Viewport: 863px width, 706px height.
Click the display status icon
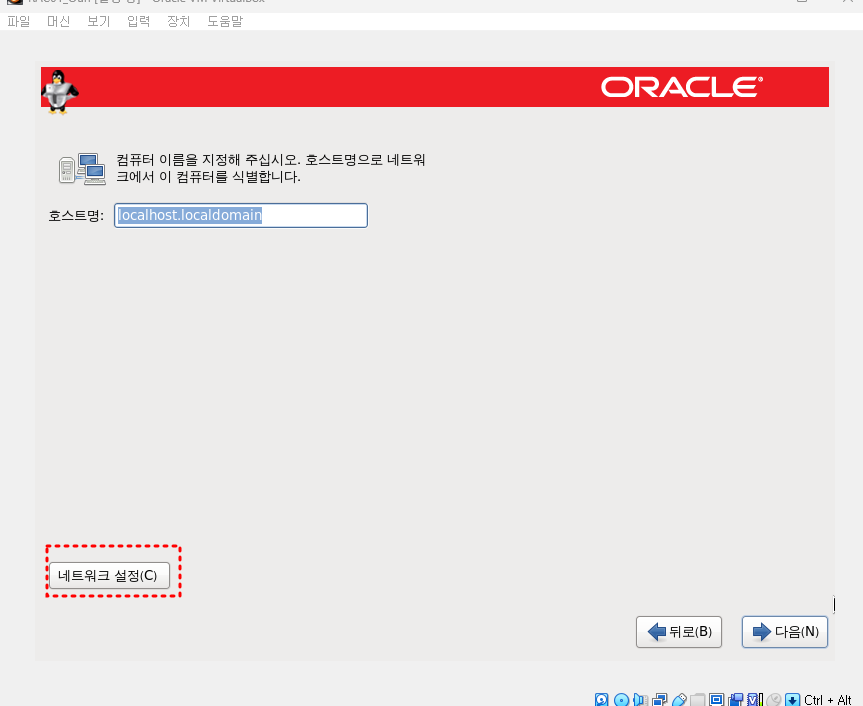click(x=716, y=699)
